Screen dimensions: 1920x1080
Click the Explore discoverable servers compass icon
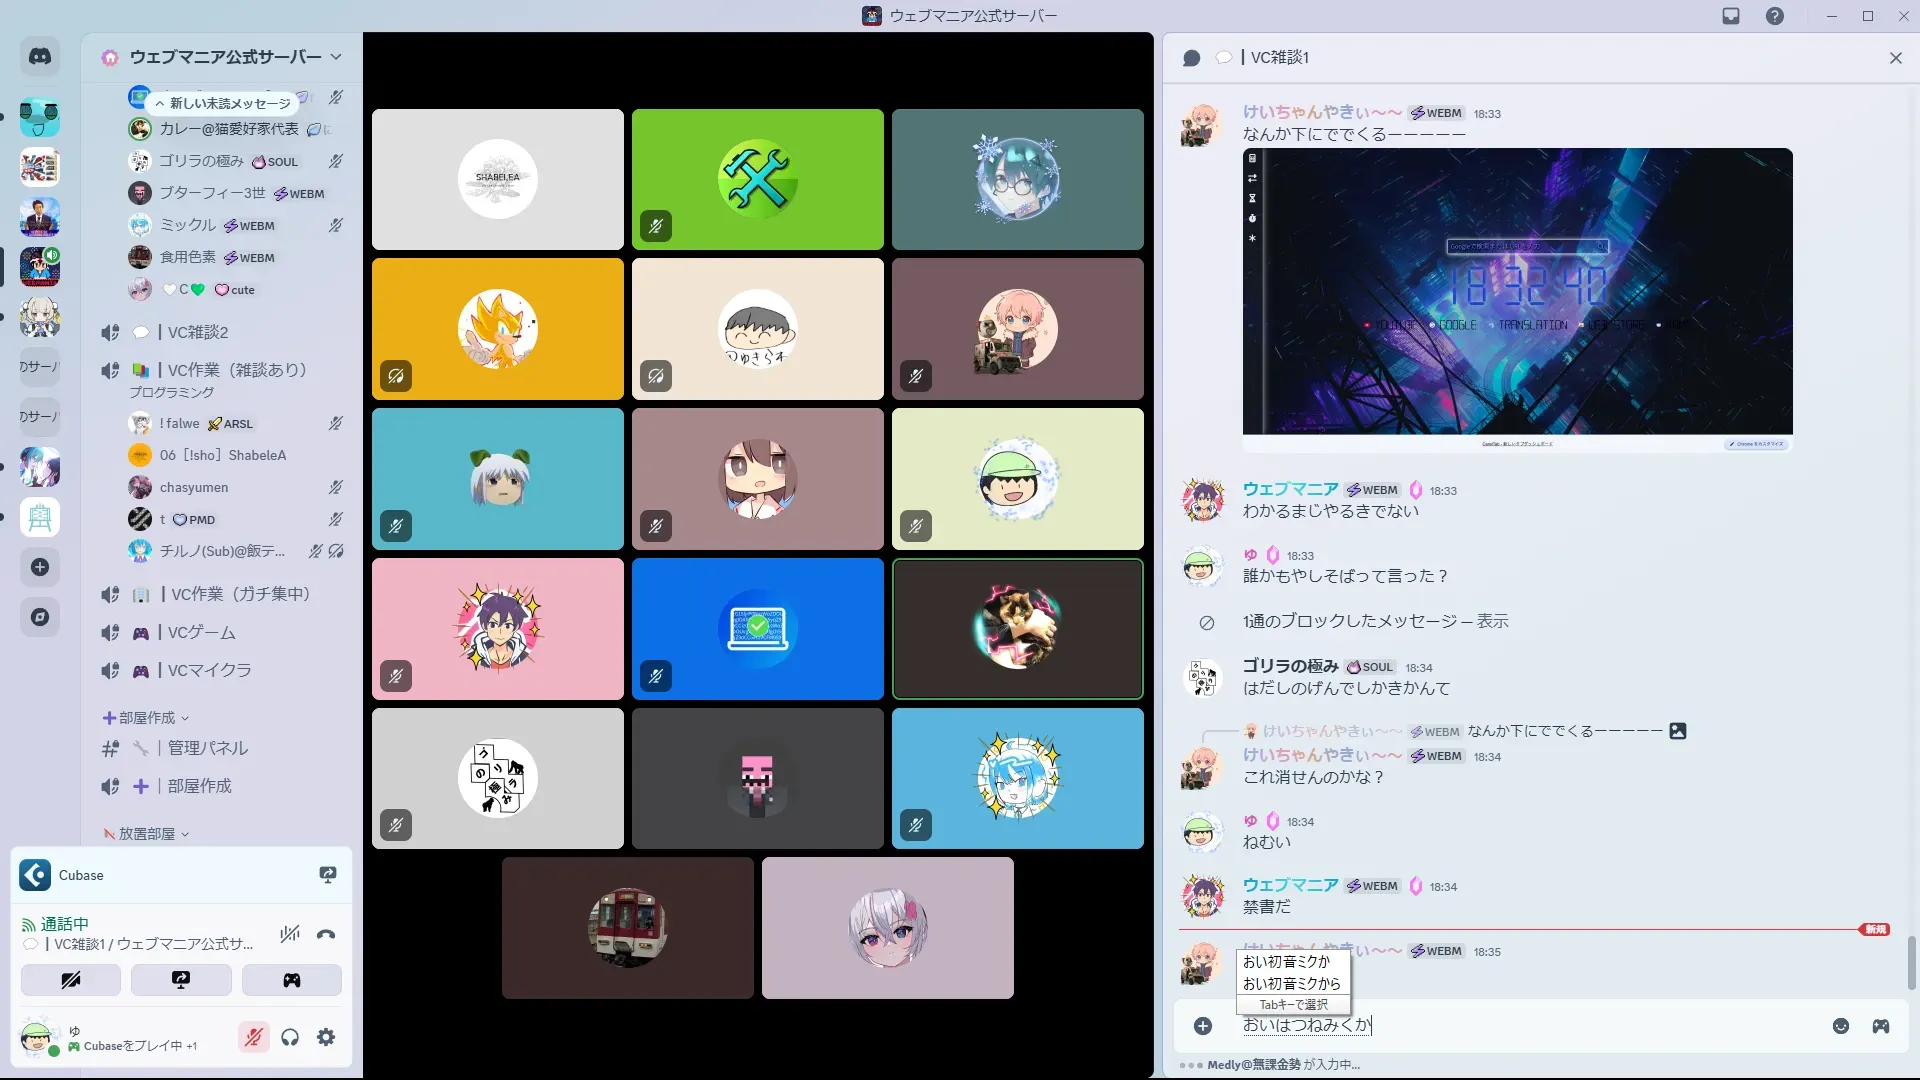pyautogui.click(x=40, y=617)
